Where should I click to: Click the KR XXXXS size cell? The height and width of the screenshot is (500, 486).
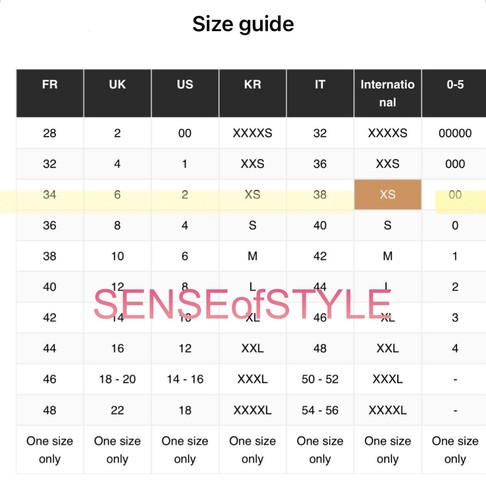point(253,133)
